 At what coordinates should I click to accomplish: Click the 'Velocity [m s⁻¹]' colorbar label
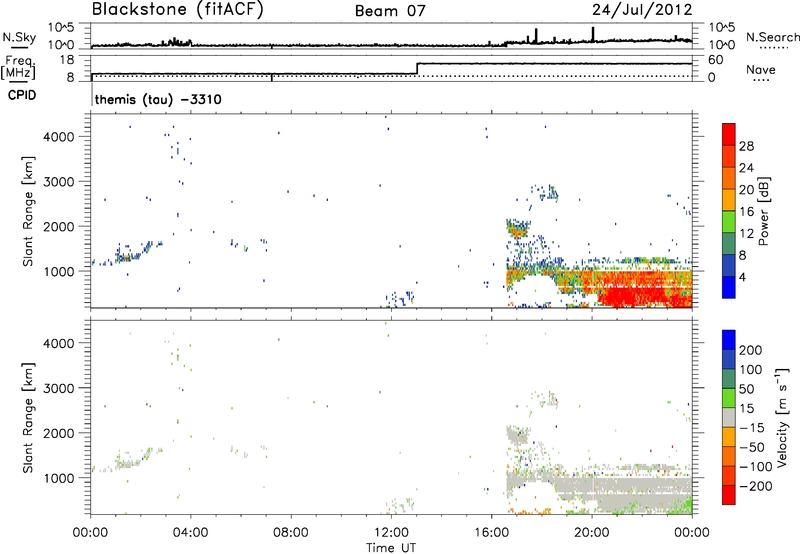[x=782, y=417]
